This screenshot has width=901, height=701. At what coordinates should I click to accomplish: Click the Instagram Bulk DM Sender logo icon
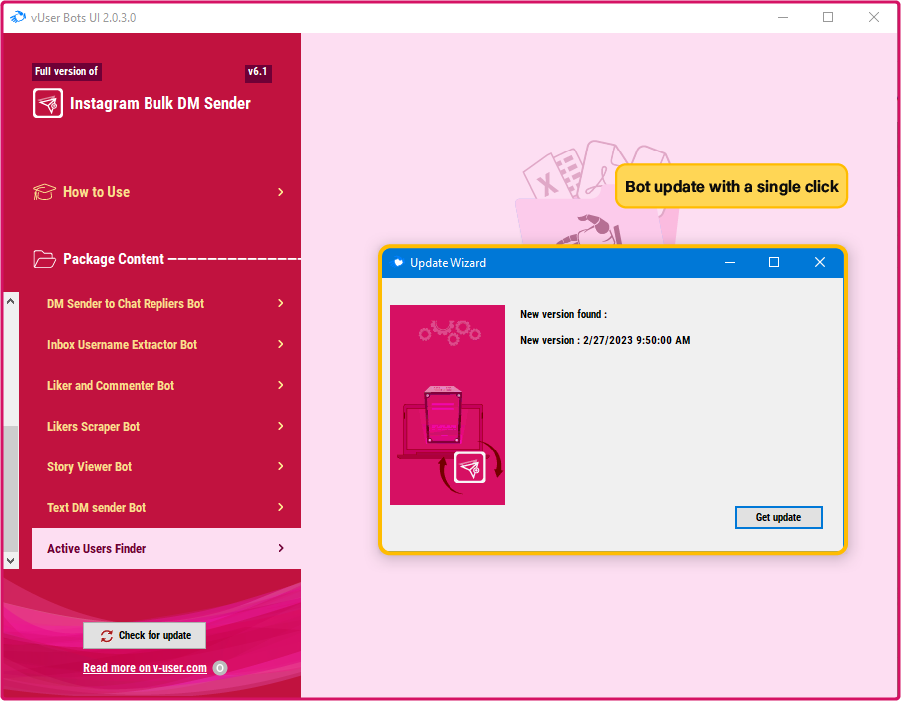pyautogui.click(x=48, y=103)
